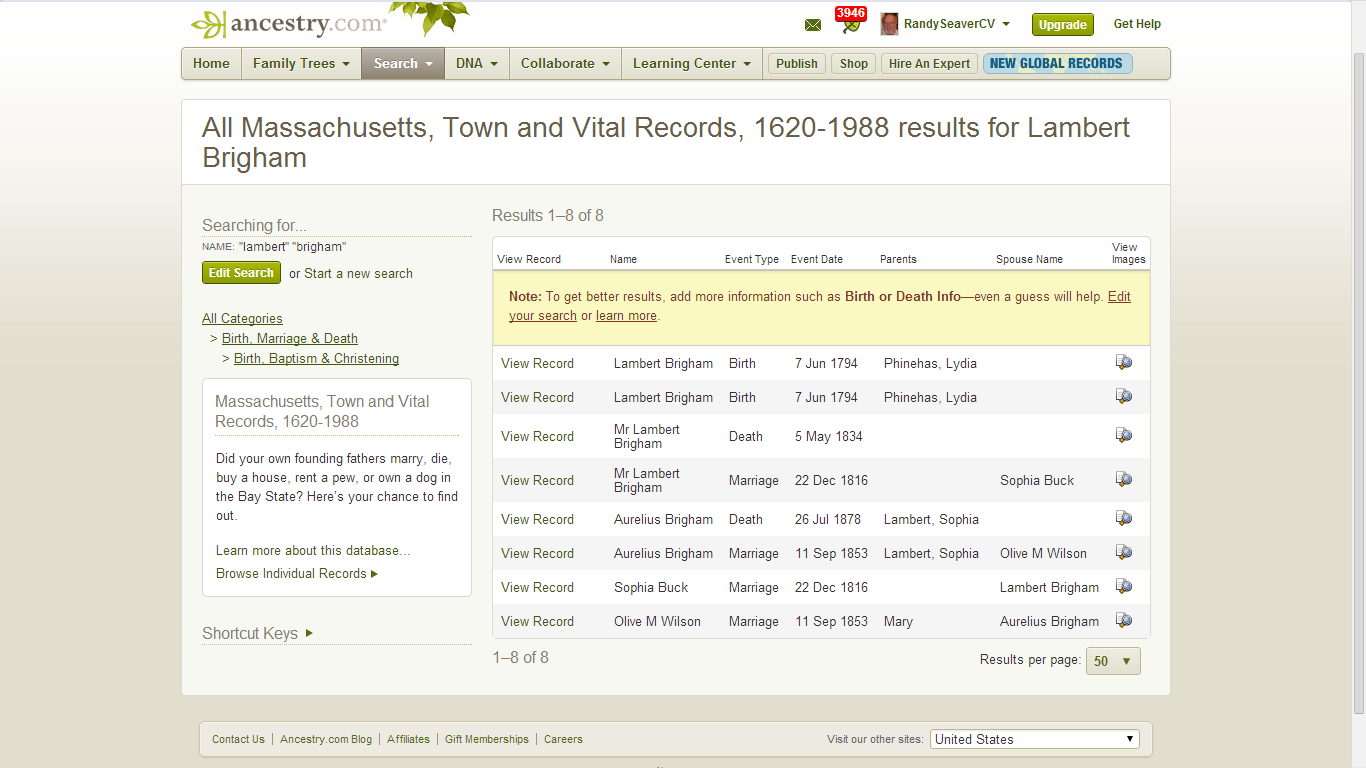View Record for Aurelius Brigham death 1878
The height and width of the screenshot is (768, 1366).
tap(537, 519)
